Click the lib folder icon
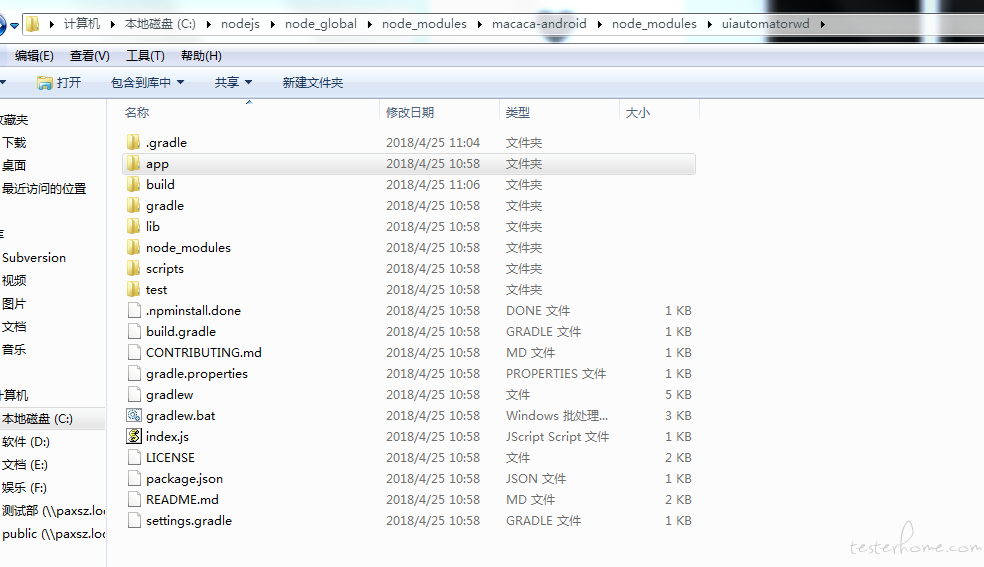This screenshot has width=984, height=567. [x=133, y=226]
